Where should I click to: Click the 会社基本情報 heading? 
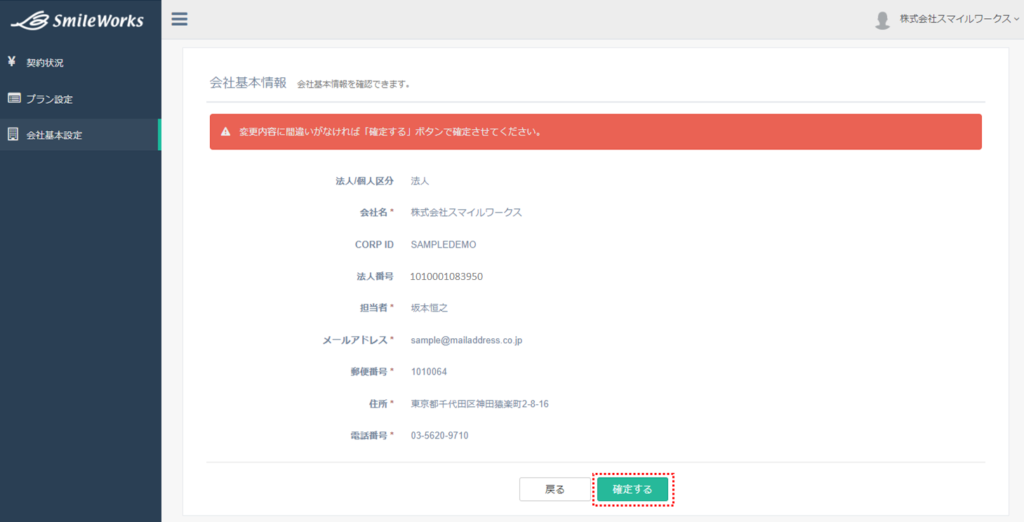[248, 83]
